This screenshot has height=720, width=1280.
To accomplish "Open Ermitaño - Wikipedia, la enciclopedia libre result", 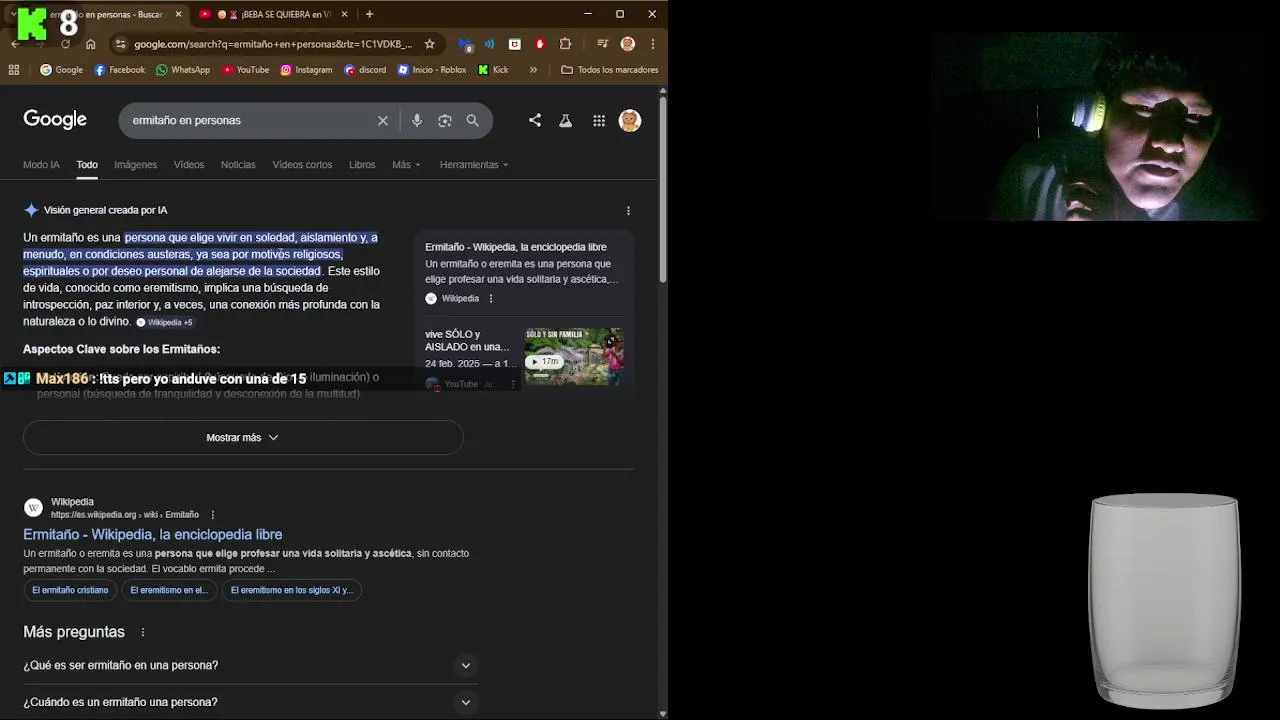I will tap(153, 535).
